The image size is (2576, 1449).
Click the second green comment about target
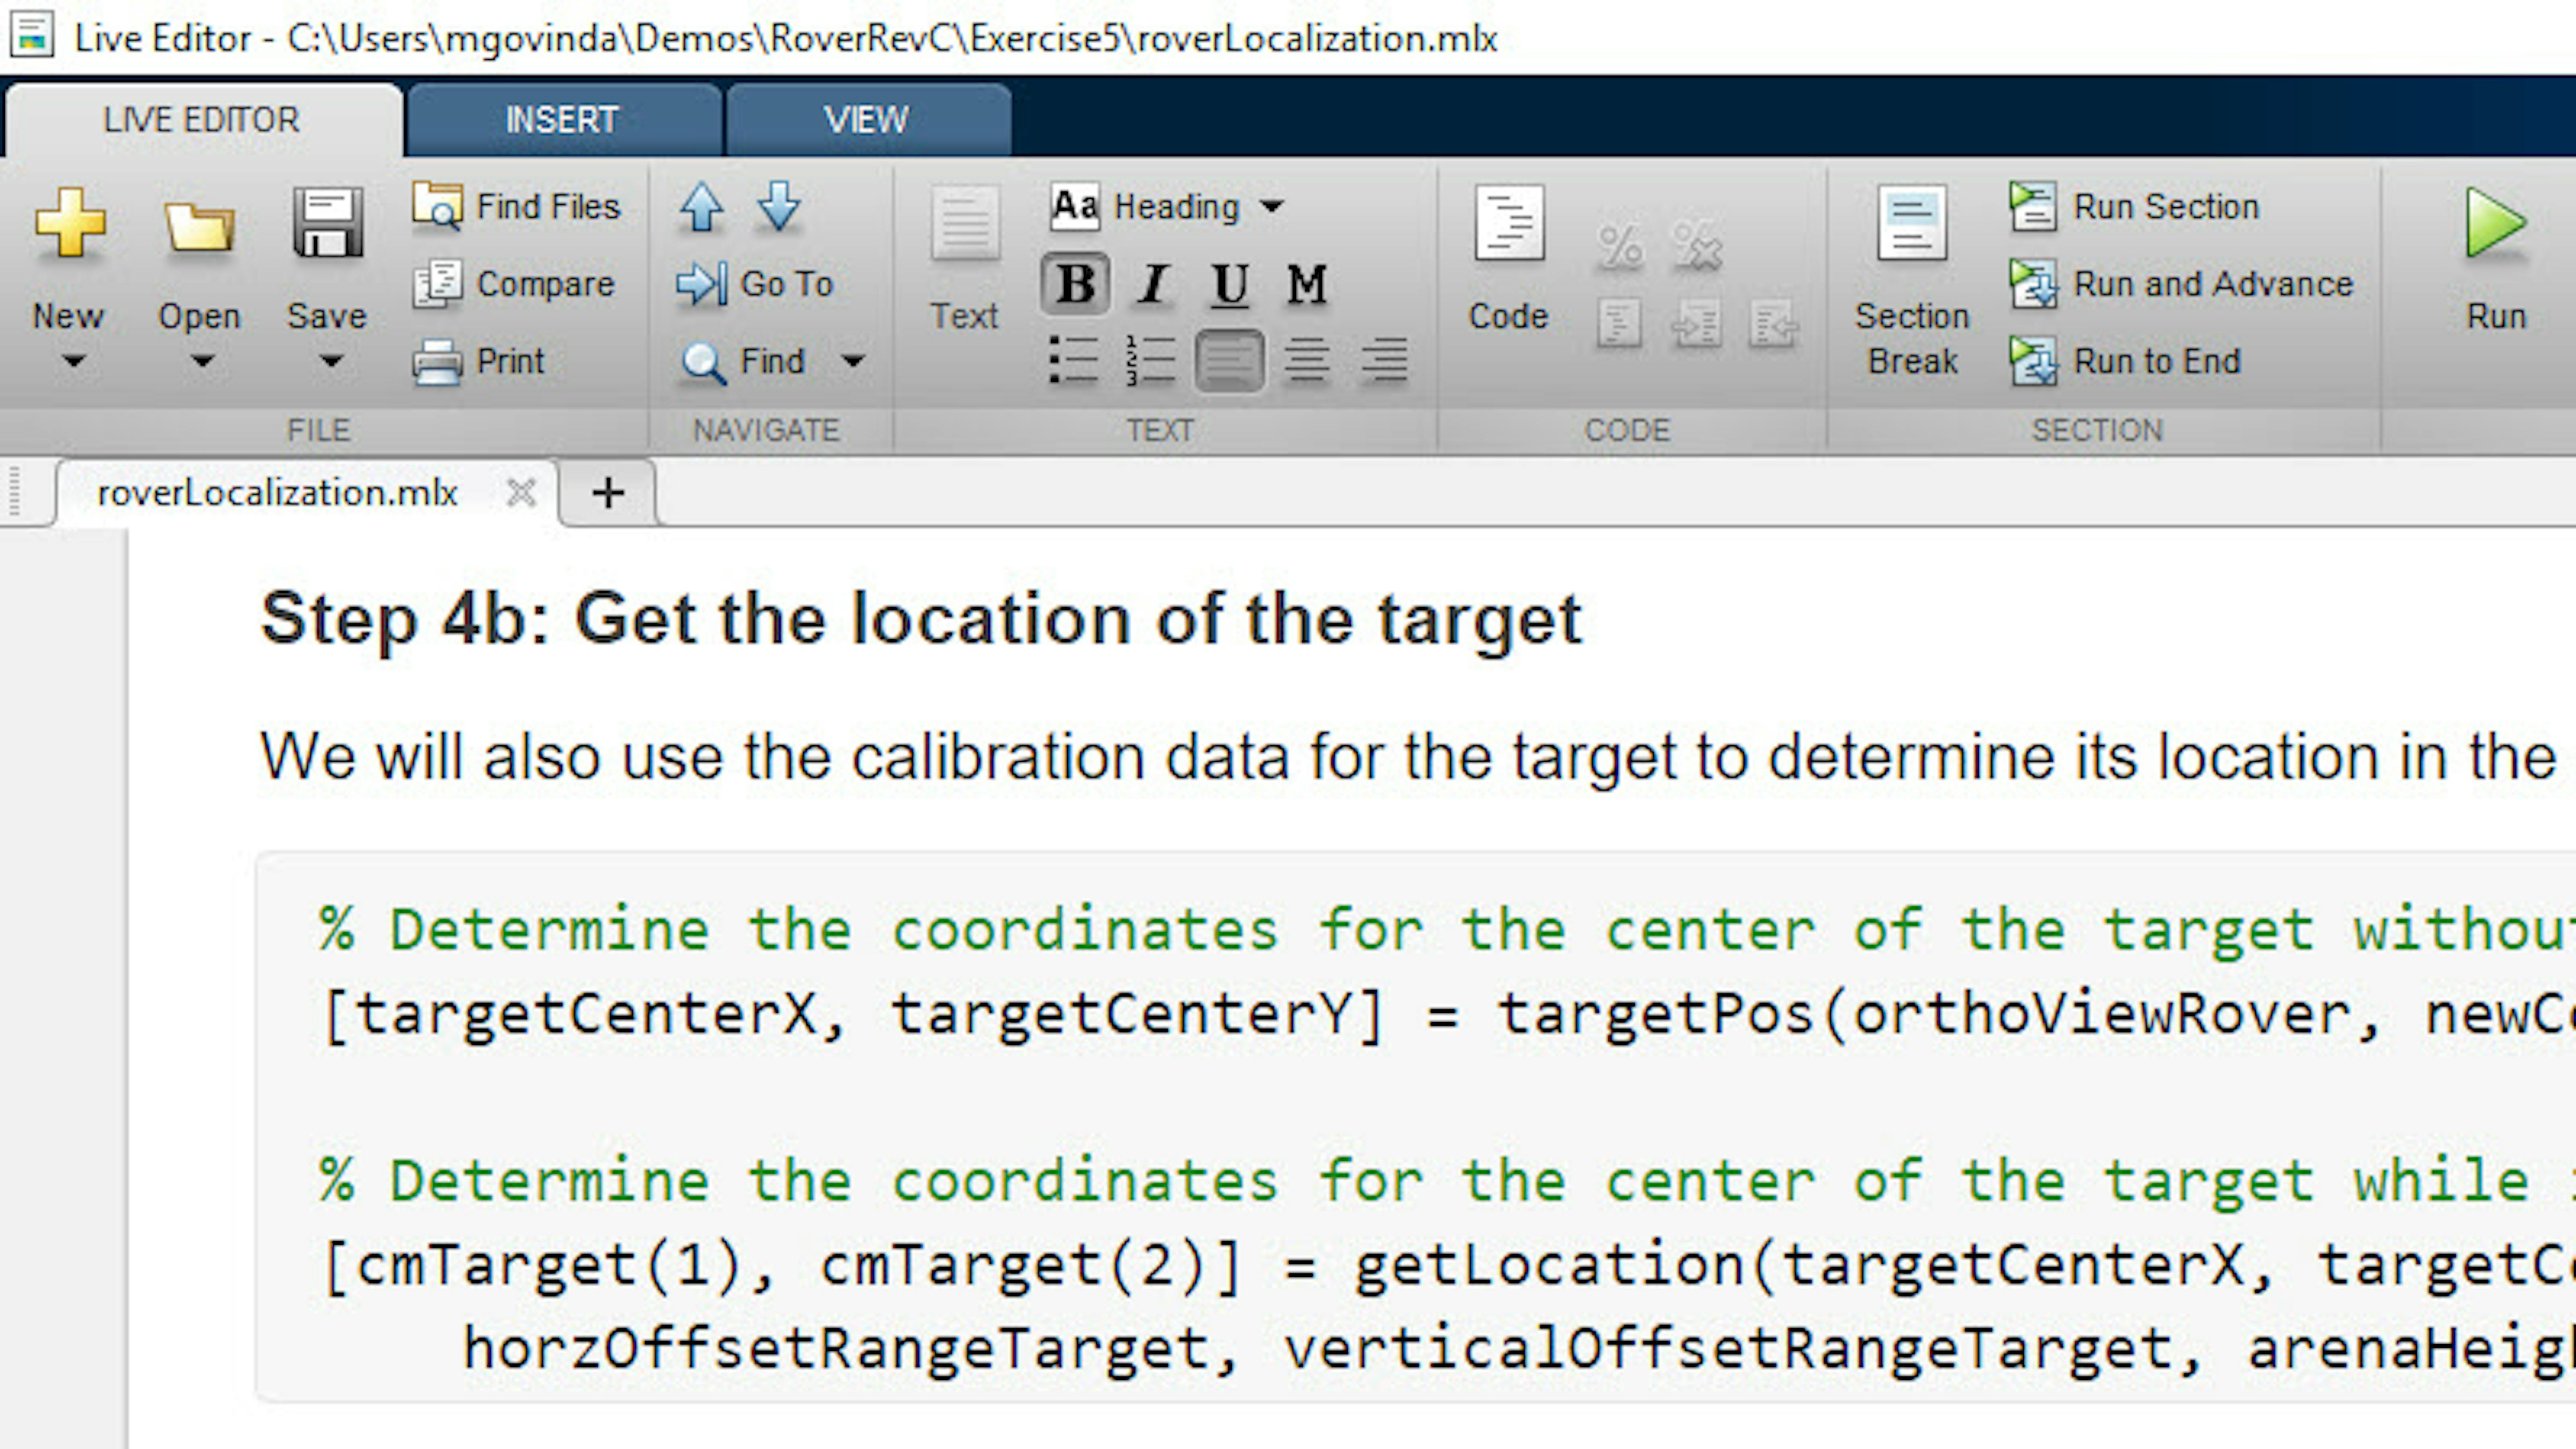coord(1446,1181)
